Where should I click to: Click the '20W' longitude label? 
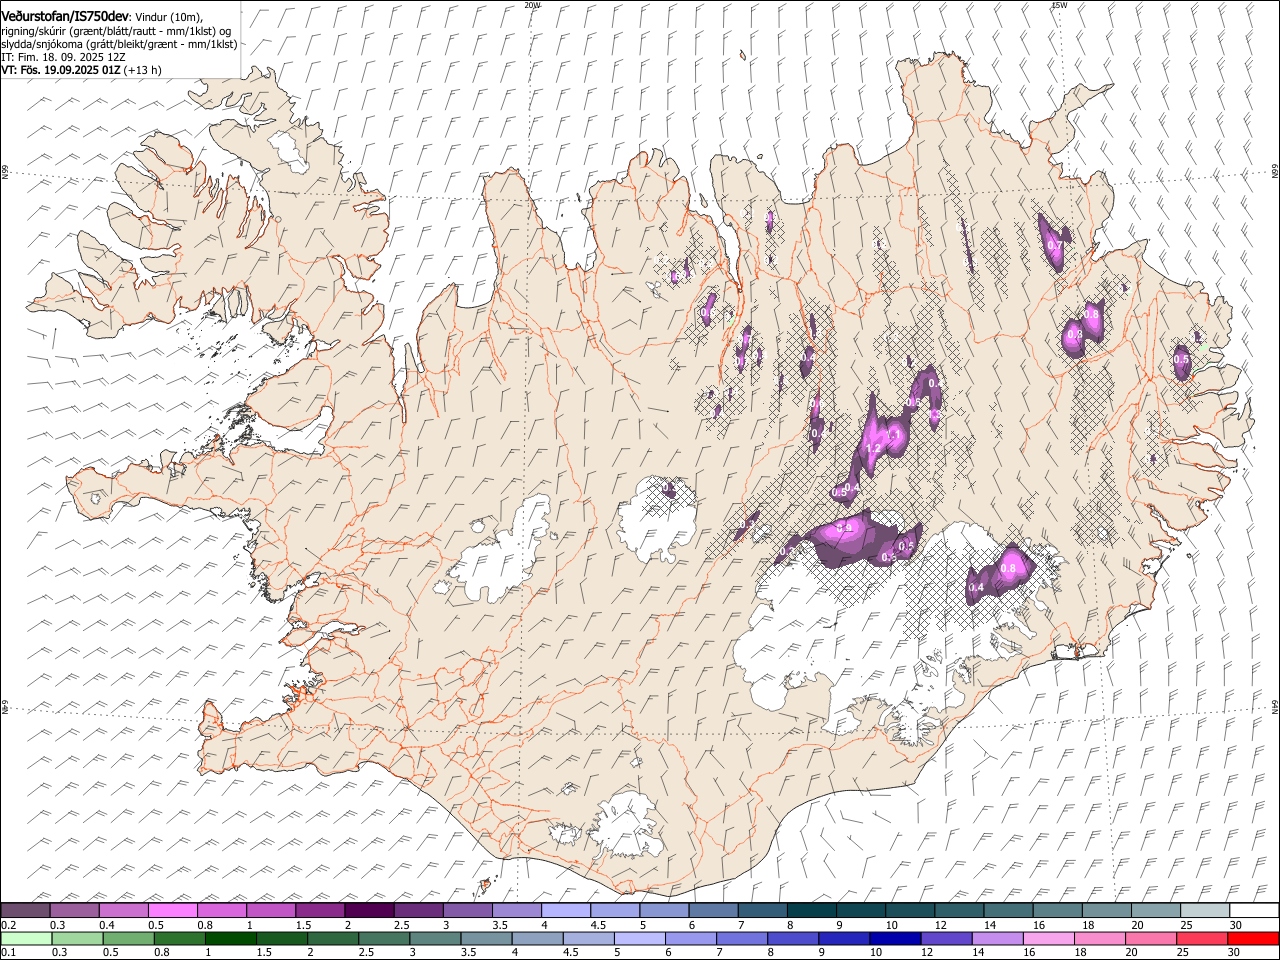(x=532, y=5)
